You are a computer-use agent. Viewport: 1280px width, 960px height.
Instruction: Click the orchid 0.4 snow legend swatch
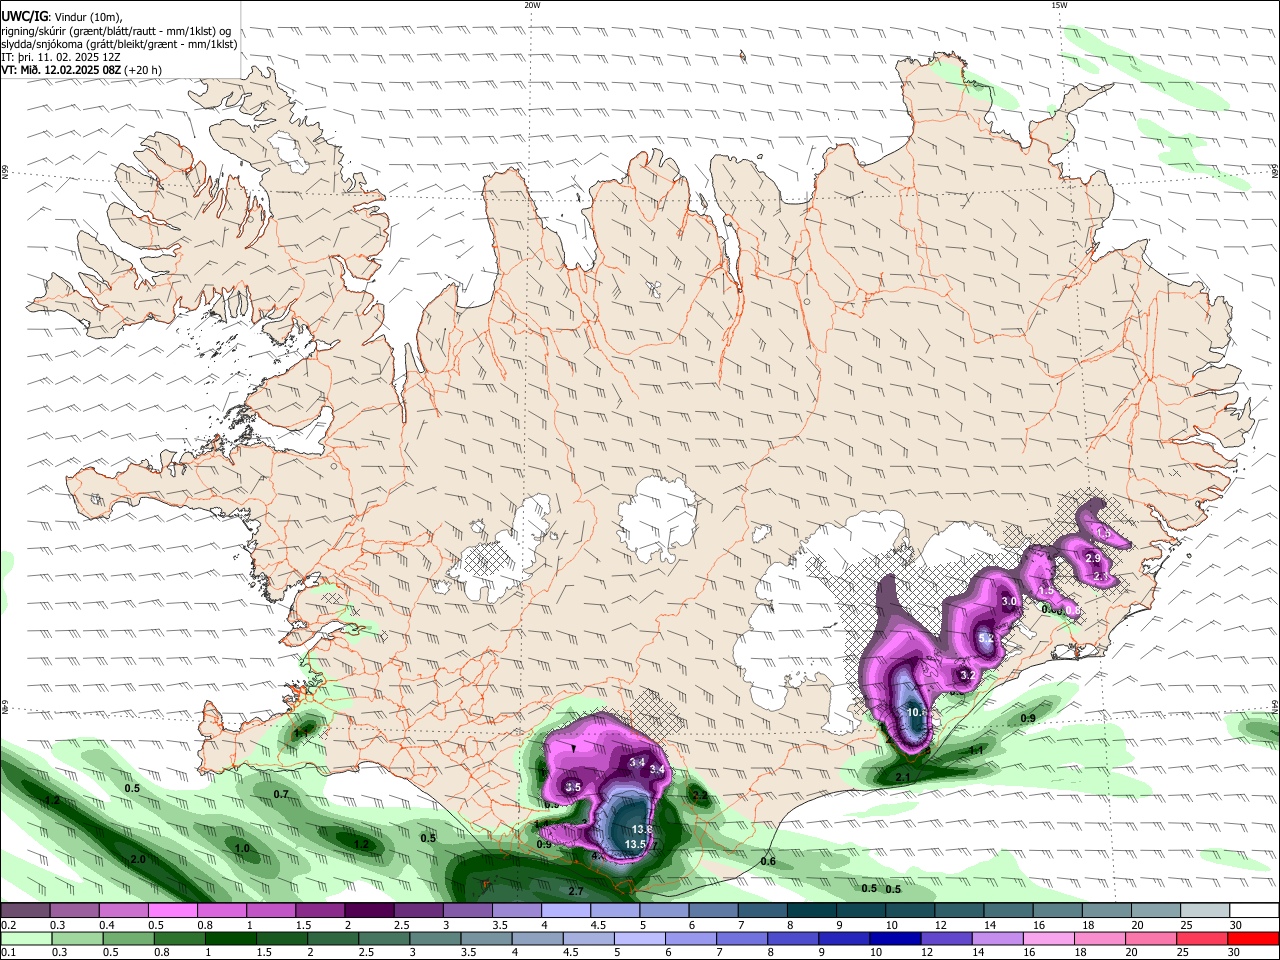(x=123, y=910)
